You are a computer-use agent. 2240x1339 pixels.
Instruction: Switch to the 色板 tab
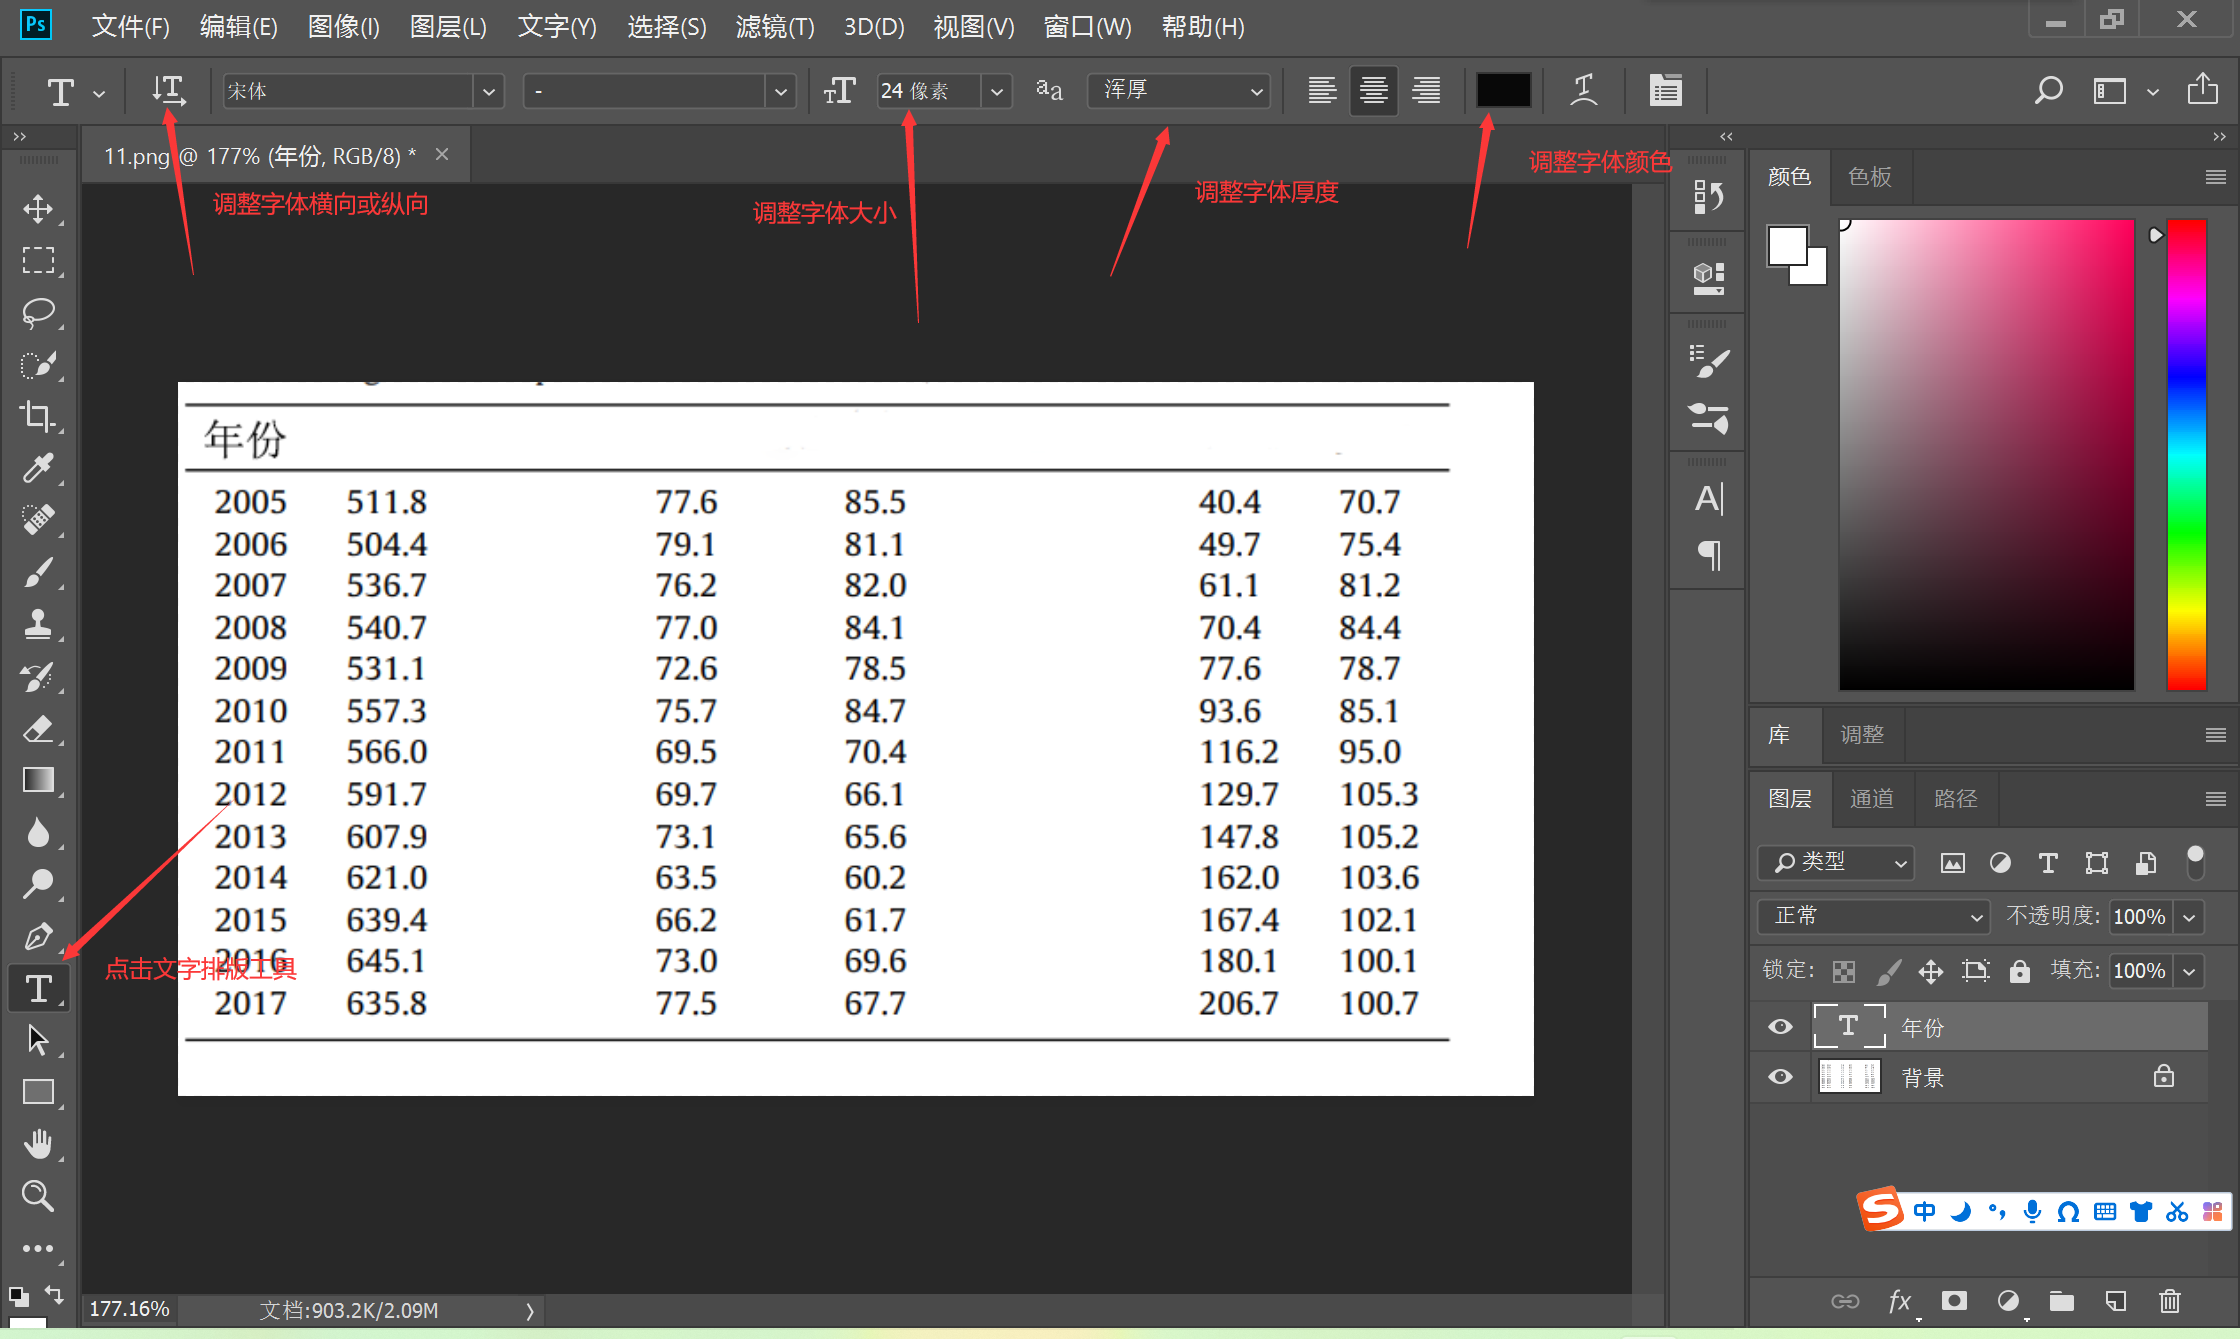[x=1870, y=177]
